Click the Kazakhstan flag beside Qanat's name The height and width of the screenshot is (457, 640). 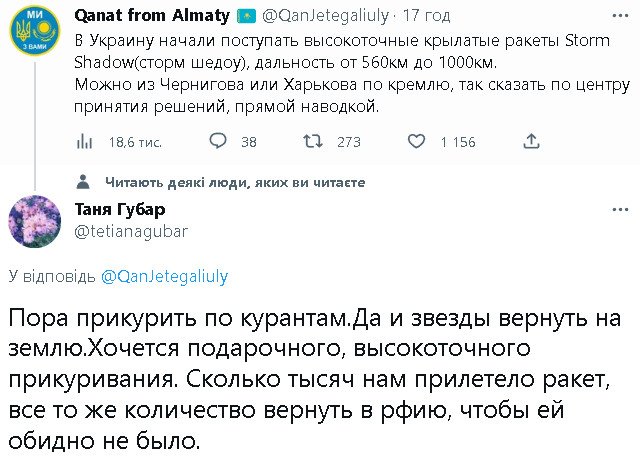(247, 17)
